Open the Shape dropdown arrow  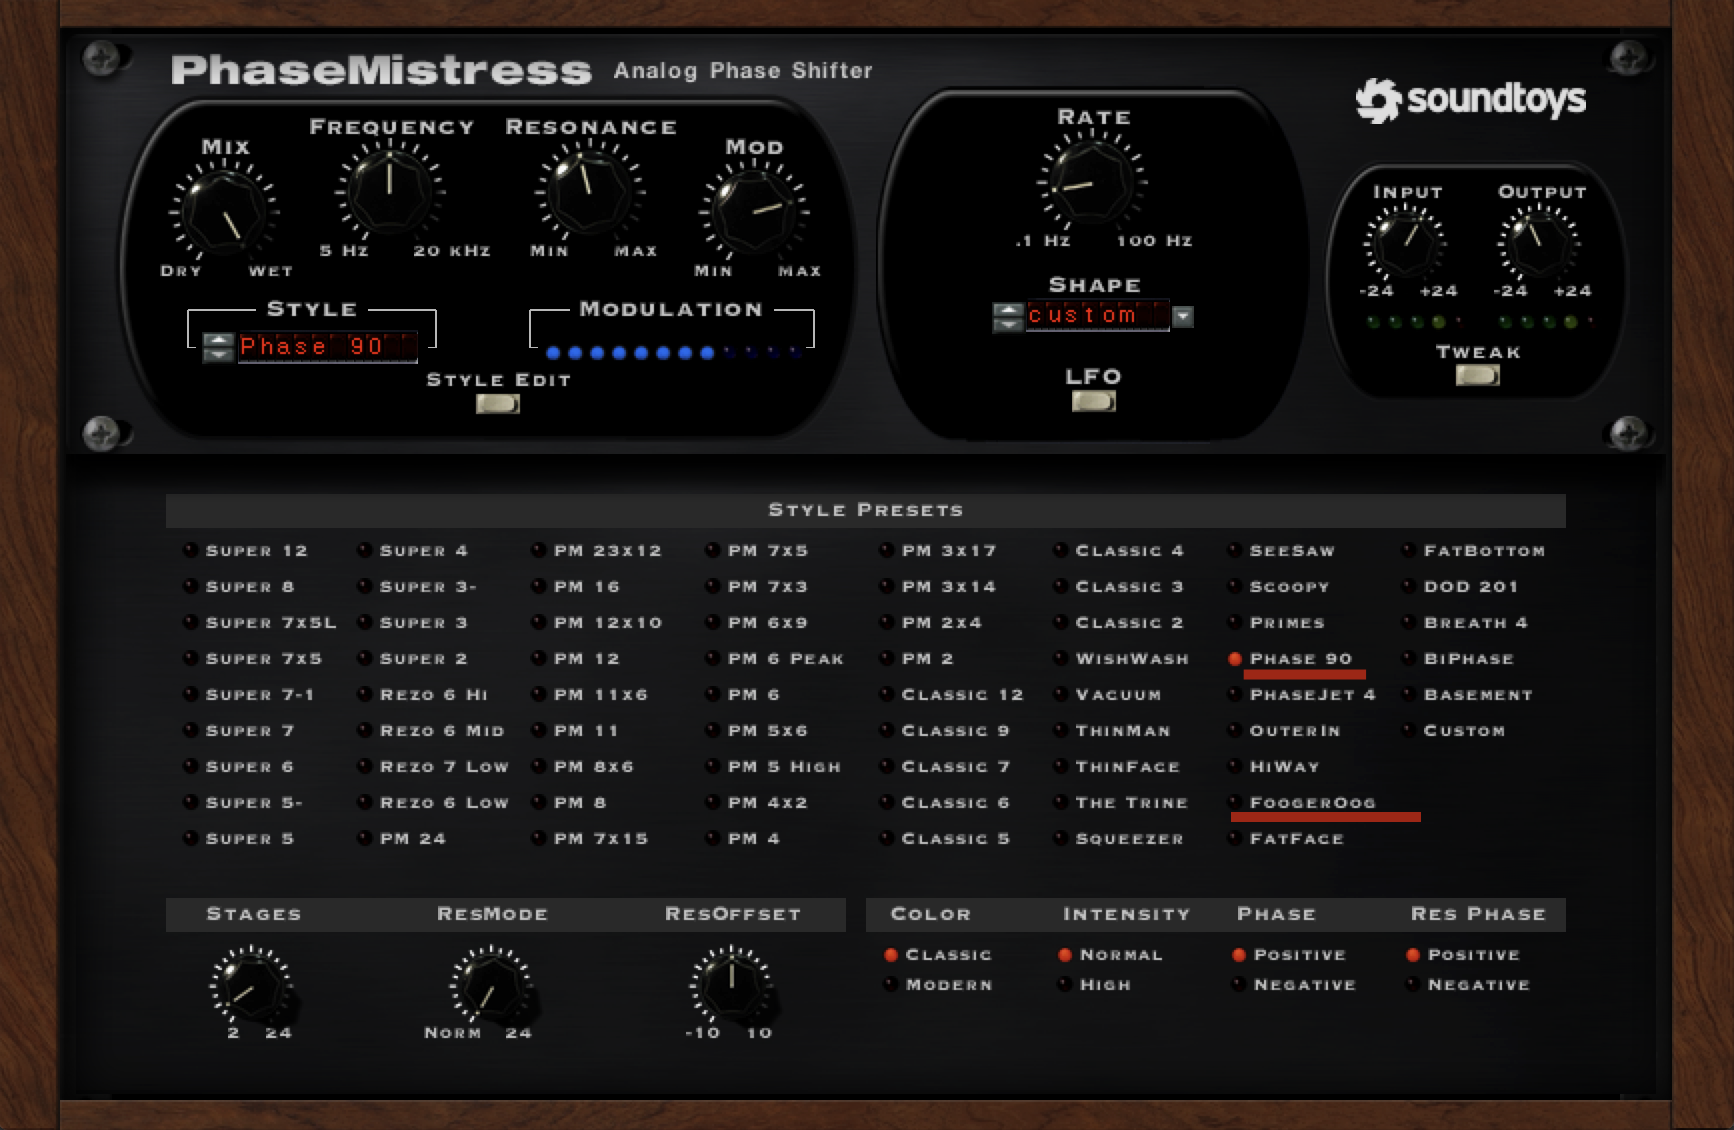pyautogui.click(x=1183, y=317)
